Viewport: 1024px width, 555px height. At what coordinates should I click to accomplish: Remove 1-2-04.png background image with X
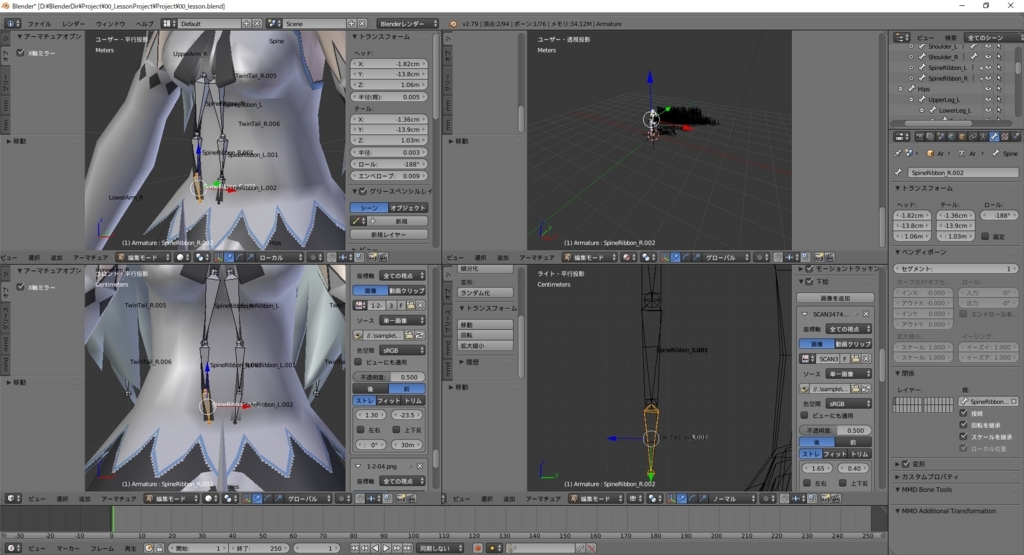point(419,466)
